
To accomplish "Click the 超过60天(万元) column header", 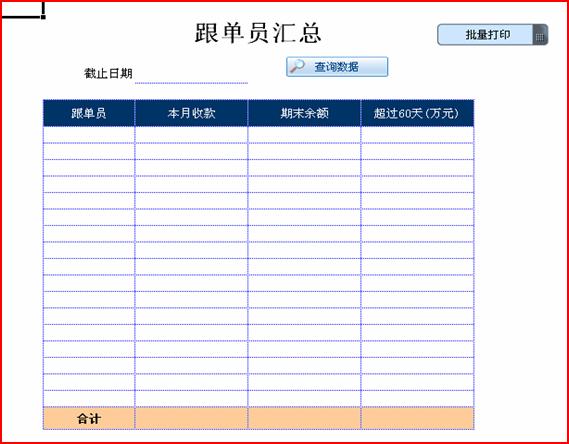I will point(417,113).
